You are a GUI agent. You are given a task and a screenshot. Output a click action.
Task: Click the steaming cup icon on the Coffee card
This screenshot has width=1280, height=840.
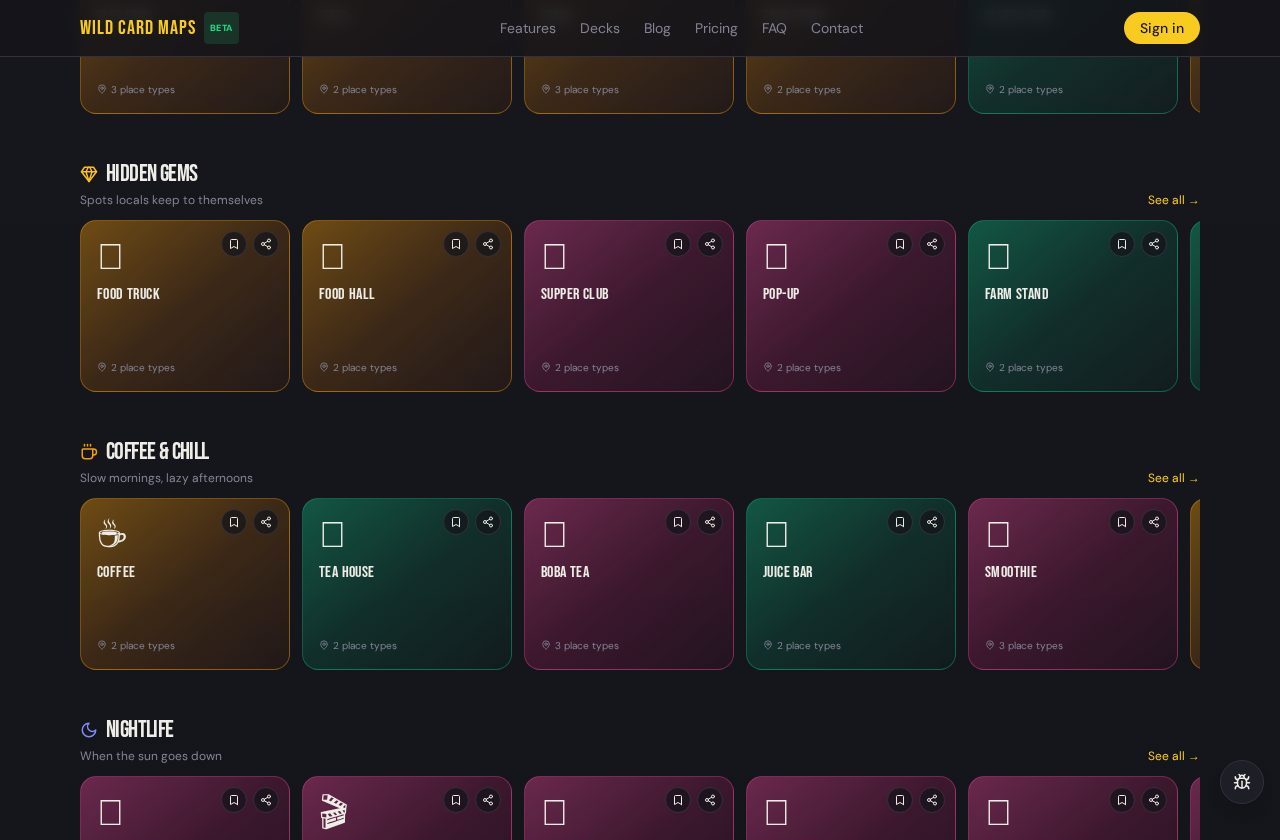[112, 533]
